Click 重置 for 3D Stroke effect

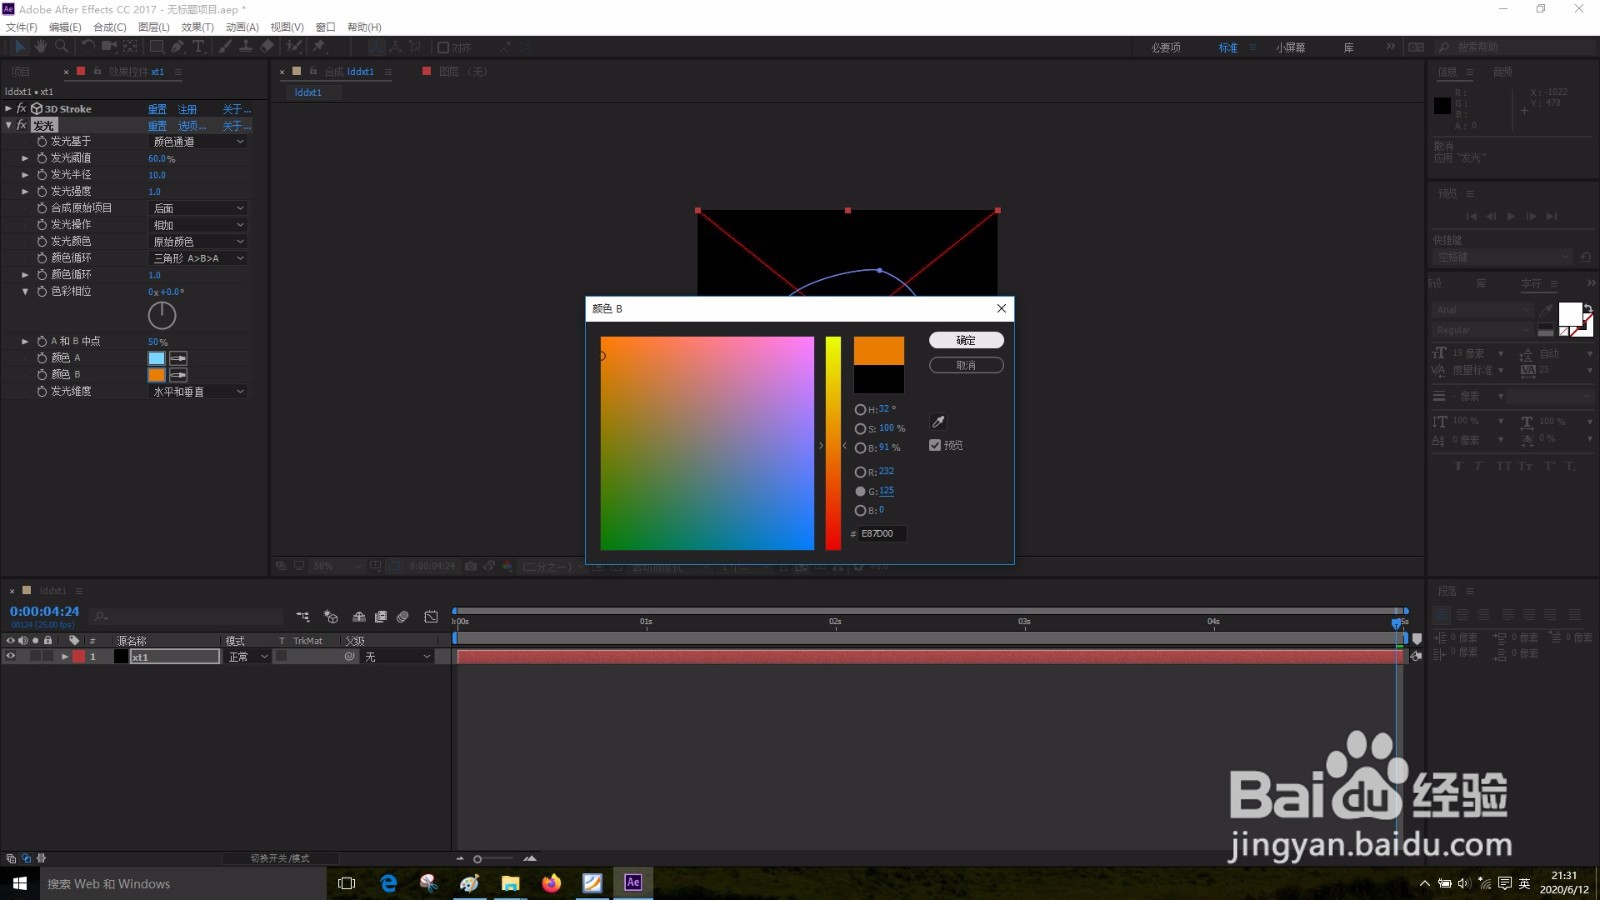pos(157,110)
